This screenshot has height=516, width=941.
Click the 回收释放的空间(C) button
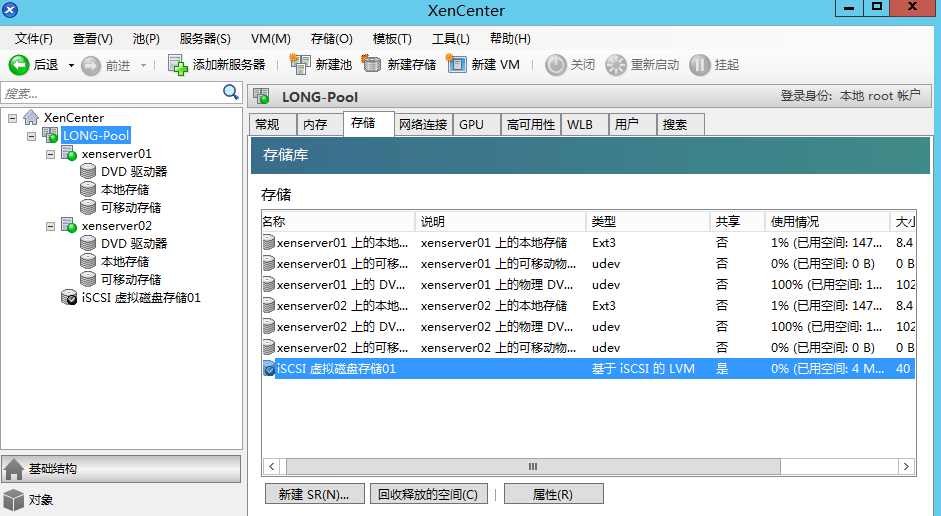(428, 494)
